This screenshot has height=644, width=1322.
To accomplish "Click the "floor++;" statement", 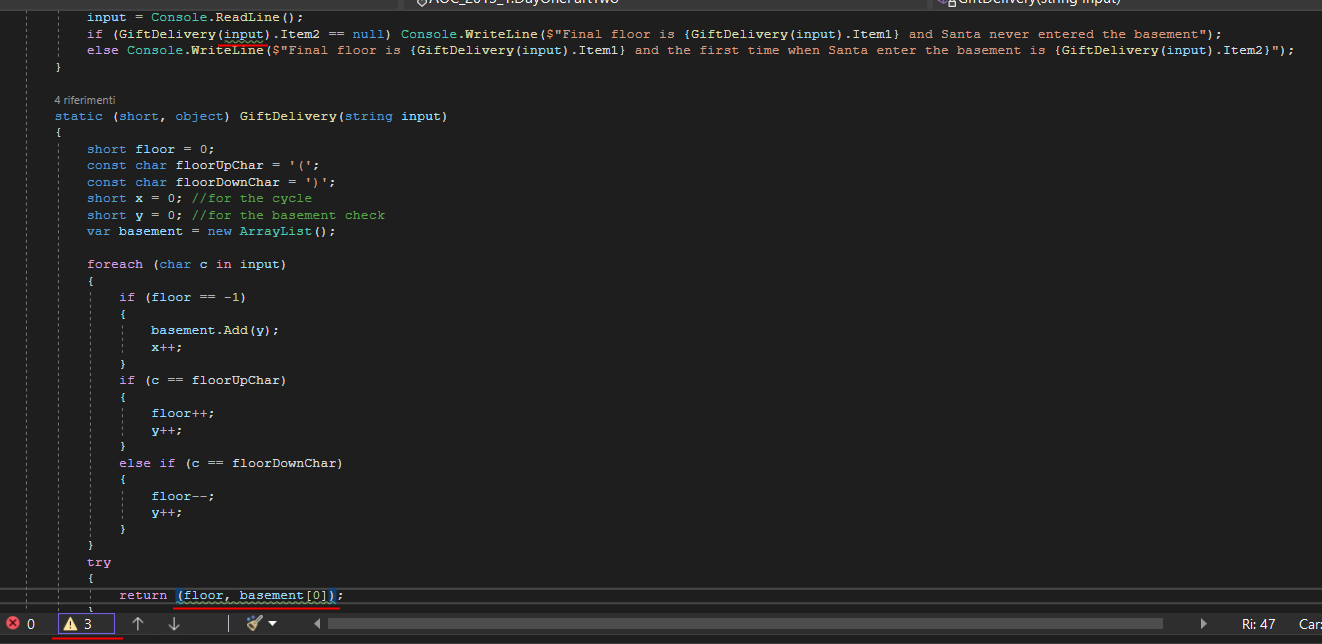I will click(x=183, y=413).
